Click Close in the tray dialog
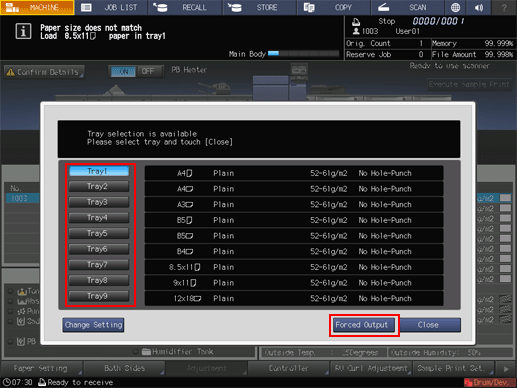This screenshot has width=517, height=388. coord(430,325)
